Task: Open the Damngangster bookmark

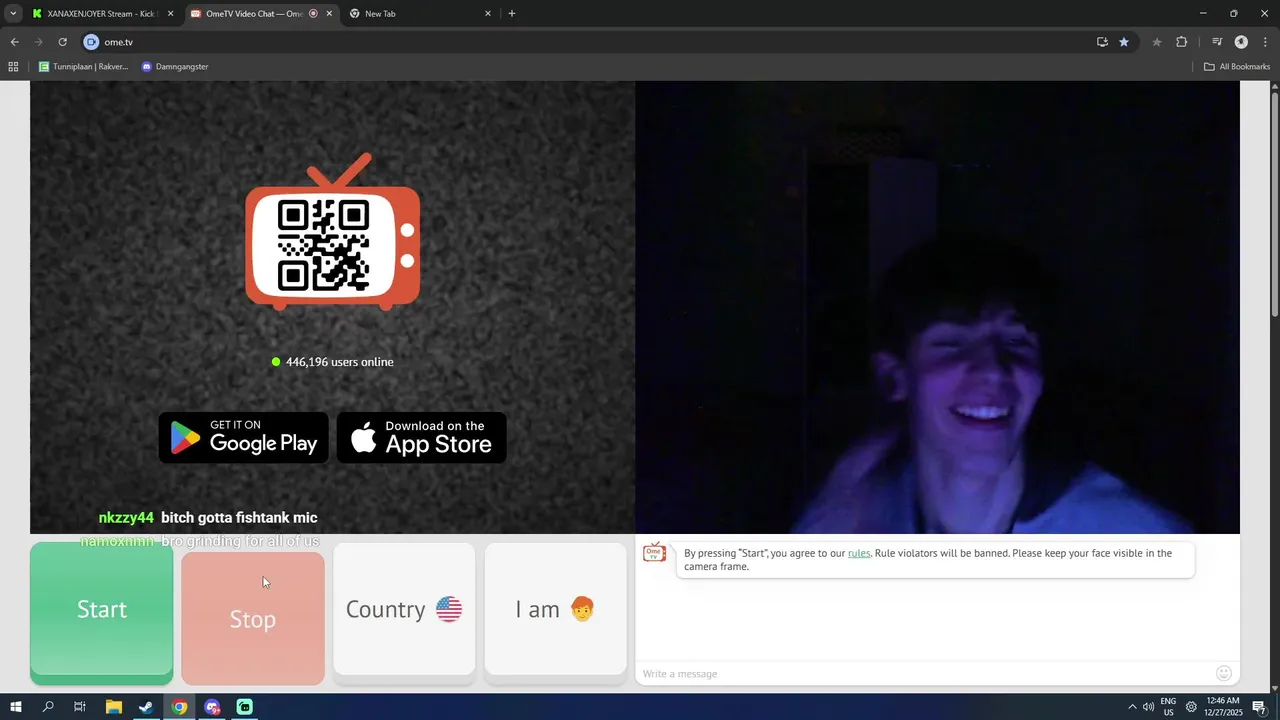Action: point(175,67)
